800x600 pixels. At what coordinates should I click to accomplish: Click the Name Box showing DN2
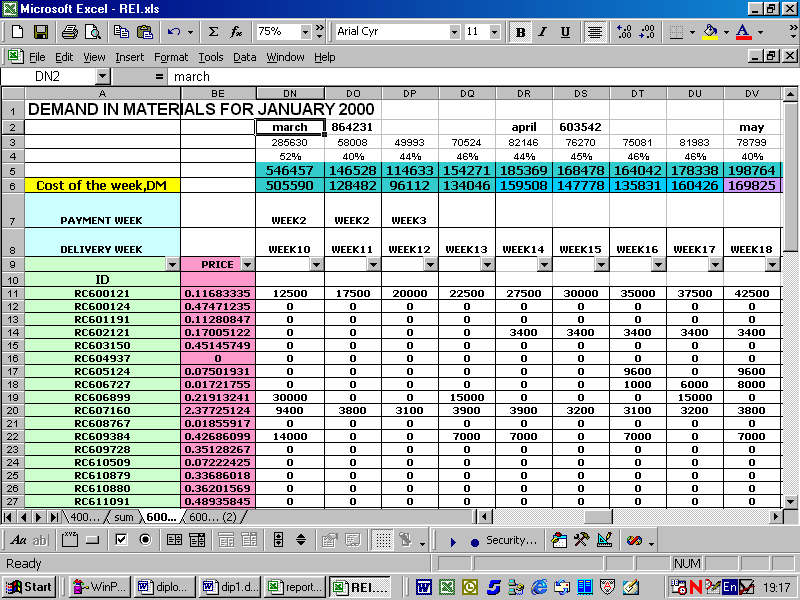click(x=48, y=76)
